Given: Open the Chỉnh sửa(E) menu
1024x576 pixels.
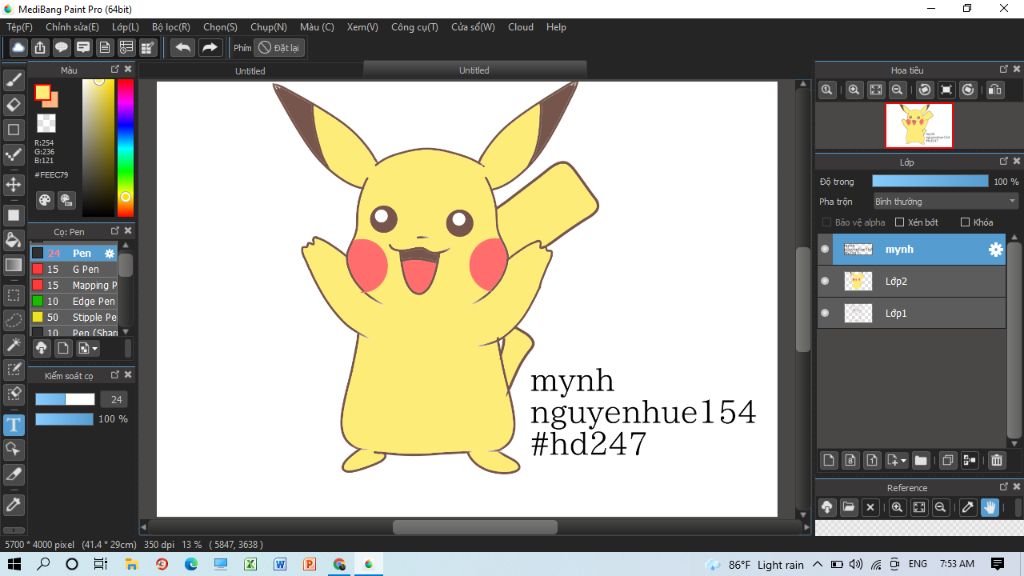Looking at the screenshot, I should click(x=72, y=27).
